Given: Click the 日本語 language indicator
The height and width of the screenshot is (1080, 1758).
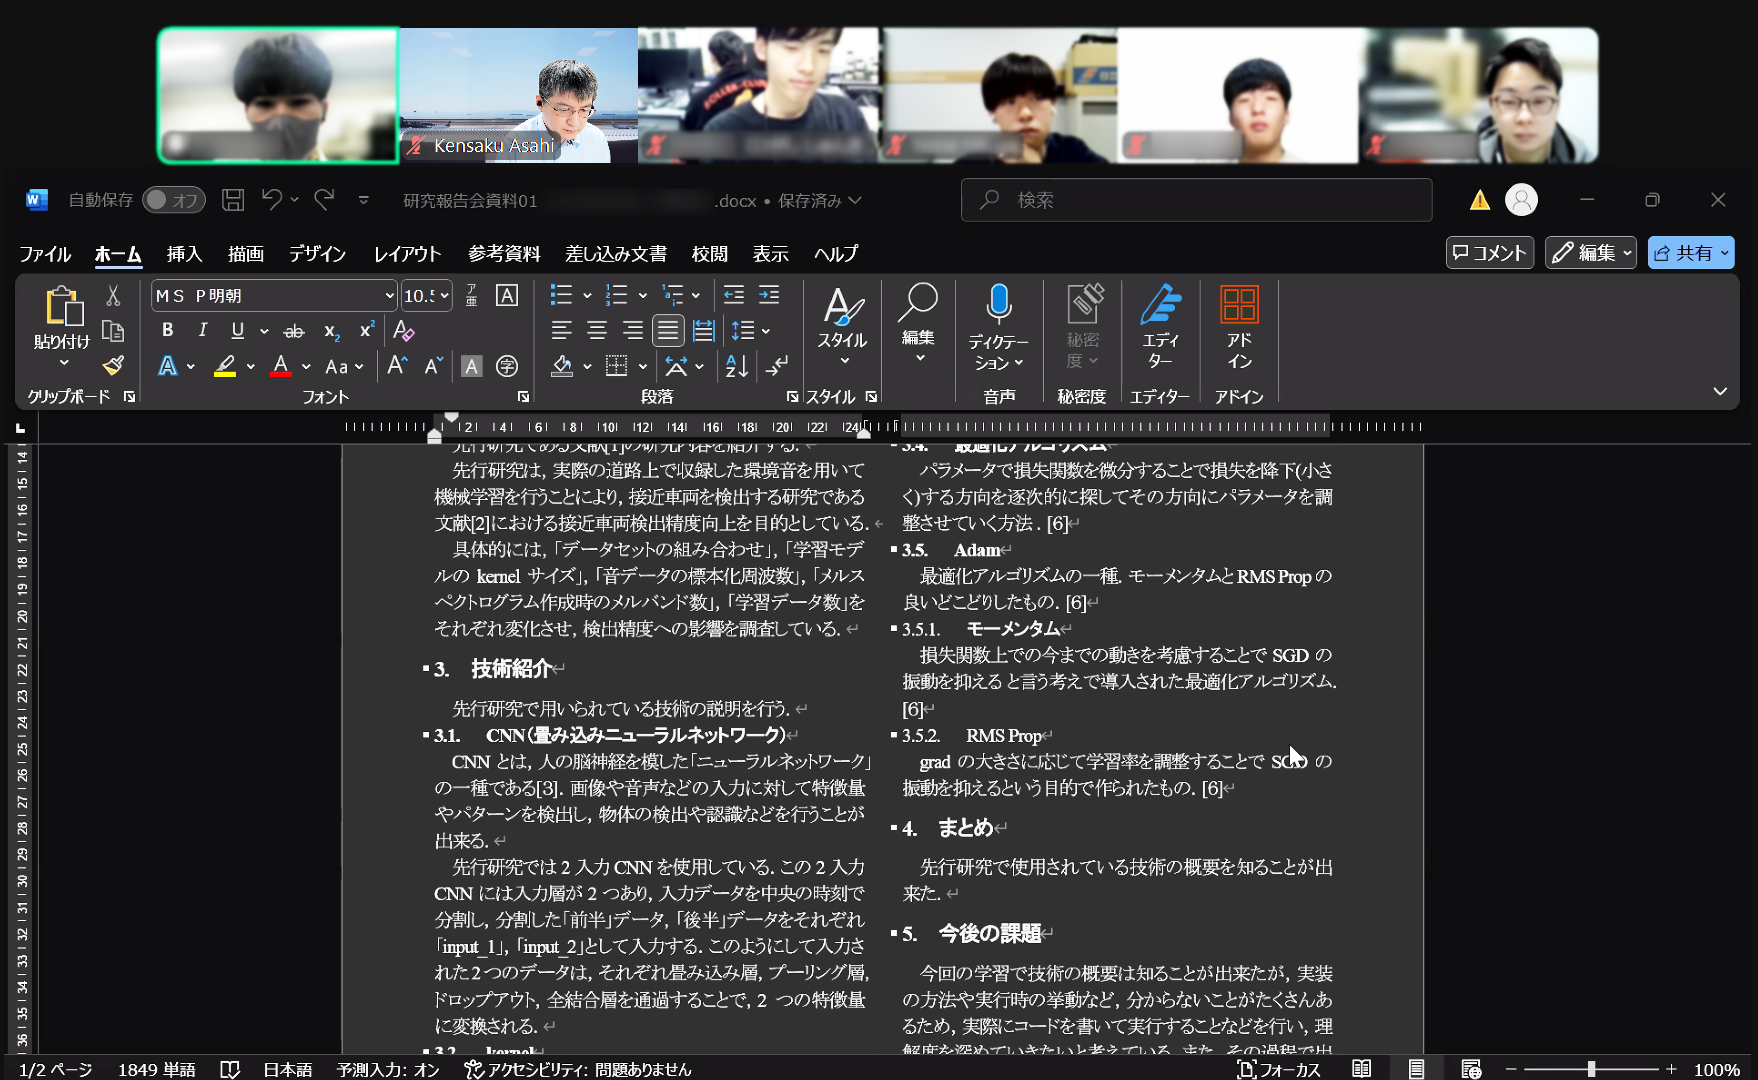Looking at the screenshot, I should coord(287,1069).
